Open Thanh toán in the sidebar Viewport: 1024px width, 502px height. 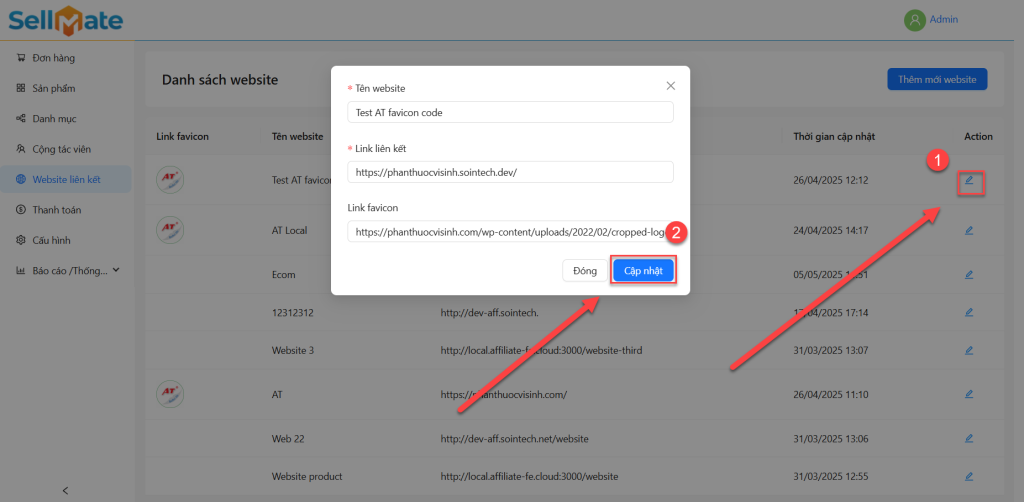(56, 210)
